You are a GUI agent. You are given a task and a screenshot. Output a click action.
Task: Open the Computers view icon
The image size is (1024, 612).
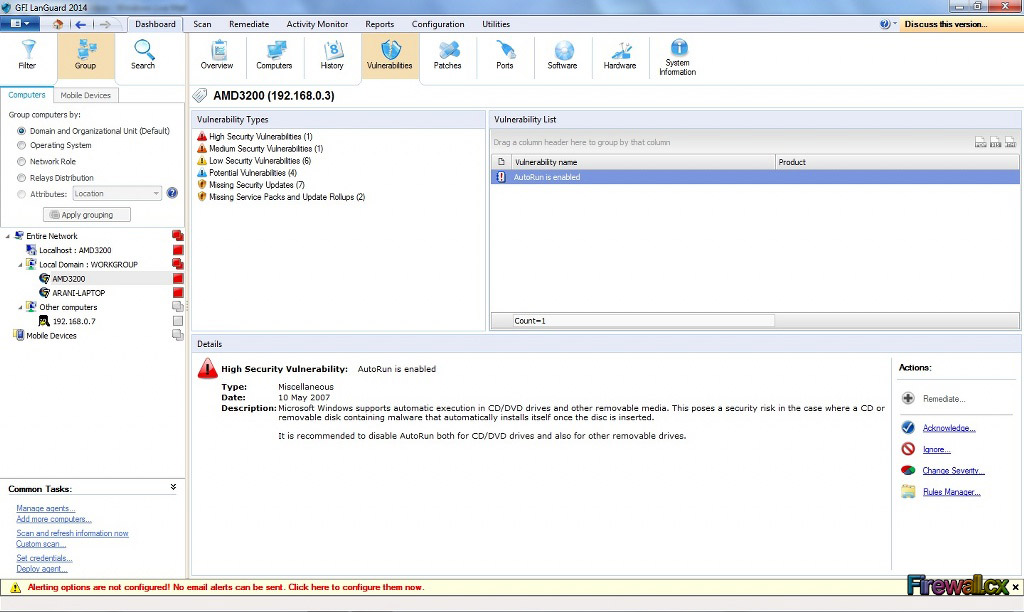(x=276, y=50)
